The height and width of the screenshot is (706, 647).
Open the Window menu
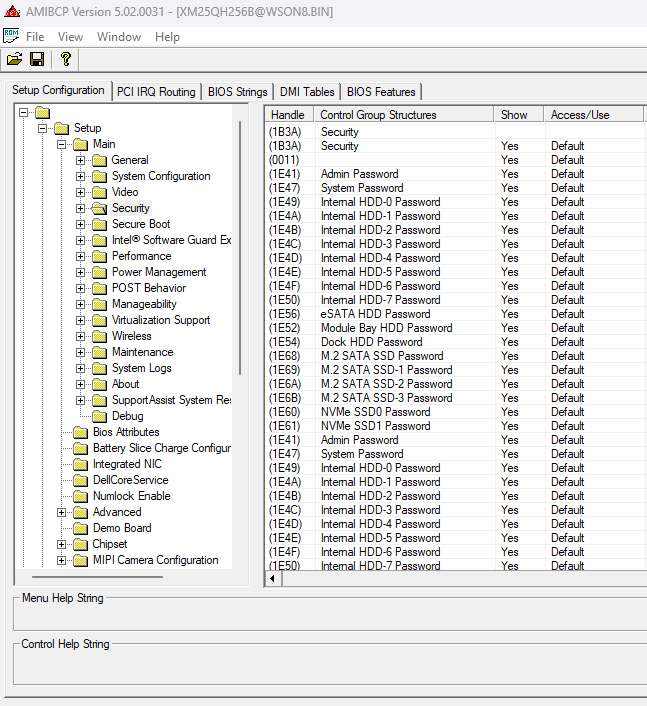click(118, 37)
